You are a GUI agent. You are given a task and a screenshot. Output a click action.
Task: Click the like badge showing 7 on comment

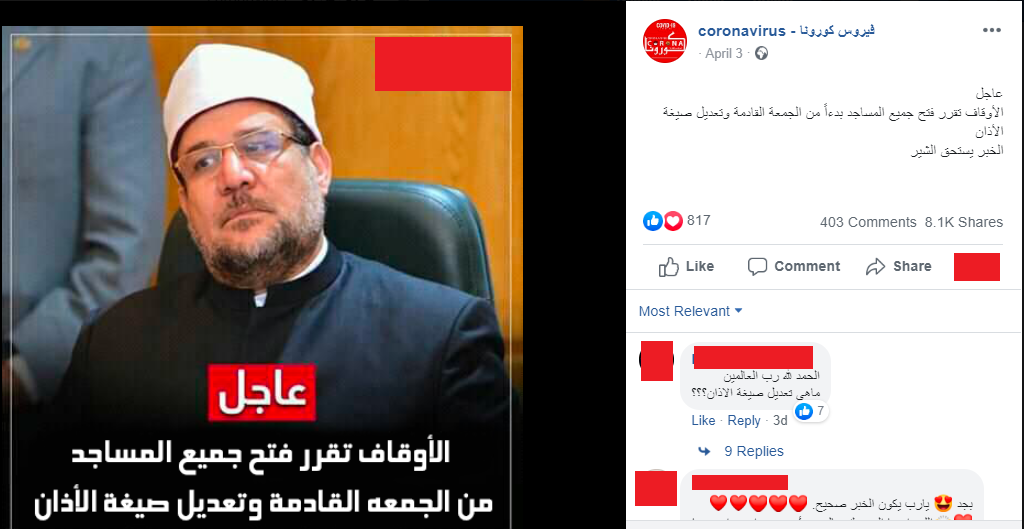pos(812,411)
